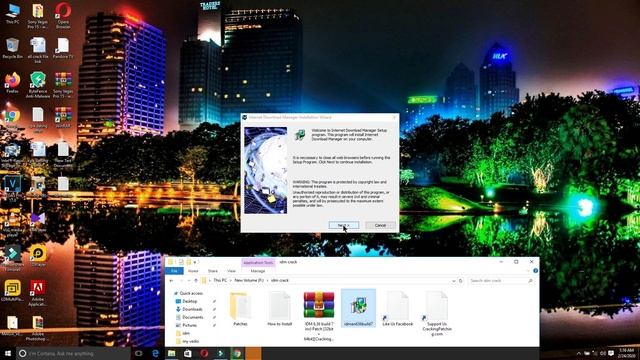This screenshot has width=640, height=360.
Task: Open Adobe Photoshop desktop shortcut
Action: [x=38, y=329]
